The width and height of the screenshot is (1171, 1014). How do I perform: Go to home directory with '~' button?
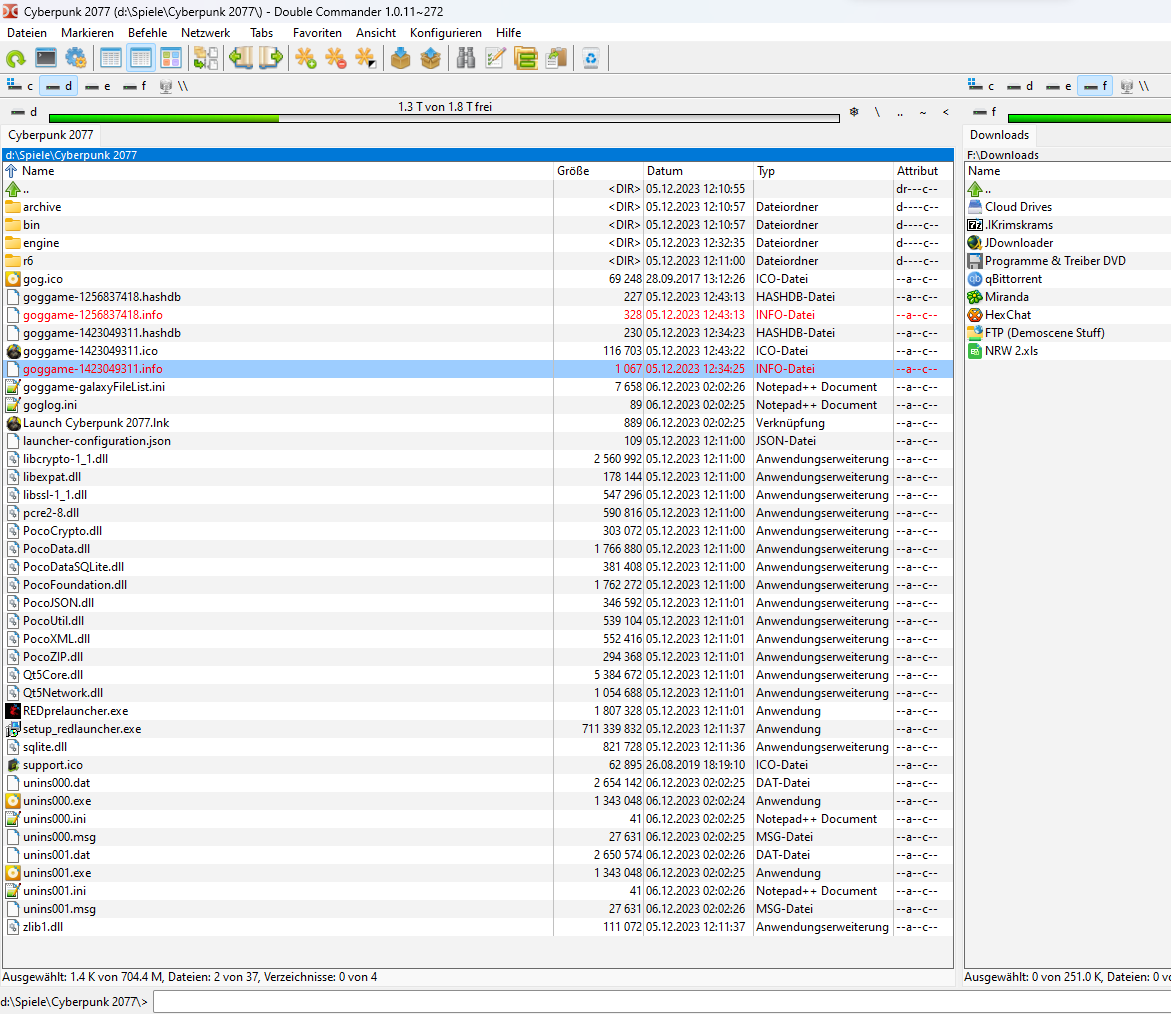click(923, 112)
